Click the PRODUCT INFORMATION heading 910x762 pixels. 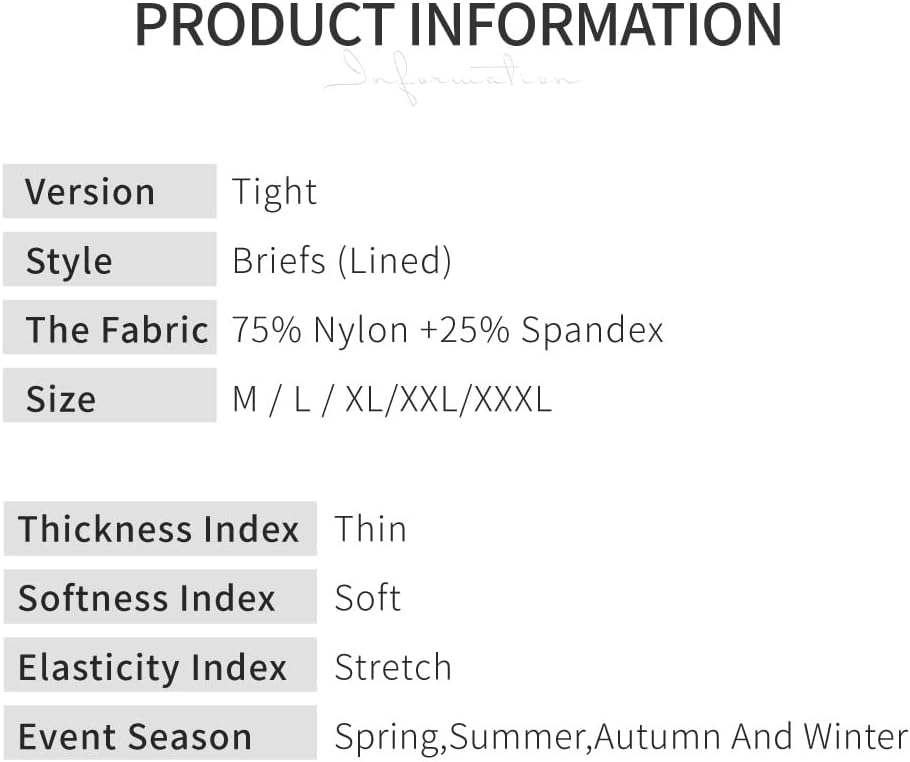pyautogui.click(x=458, y=27)
